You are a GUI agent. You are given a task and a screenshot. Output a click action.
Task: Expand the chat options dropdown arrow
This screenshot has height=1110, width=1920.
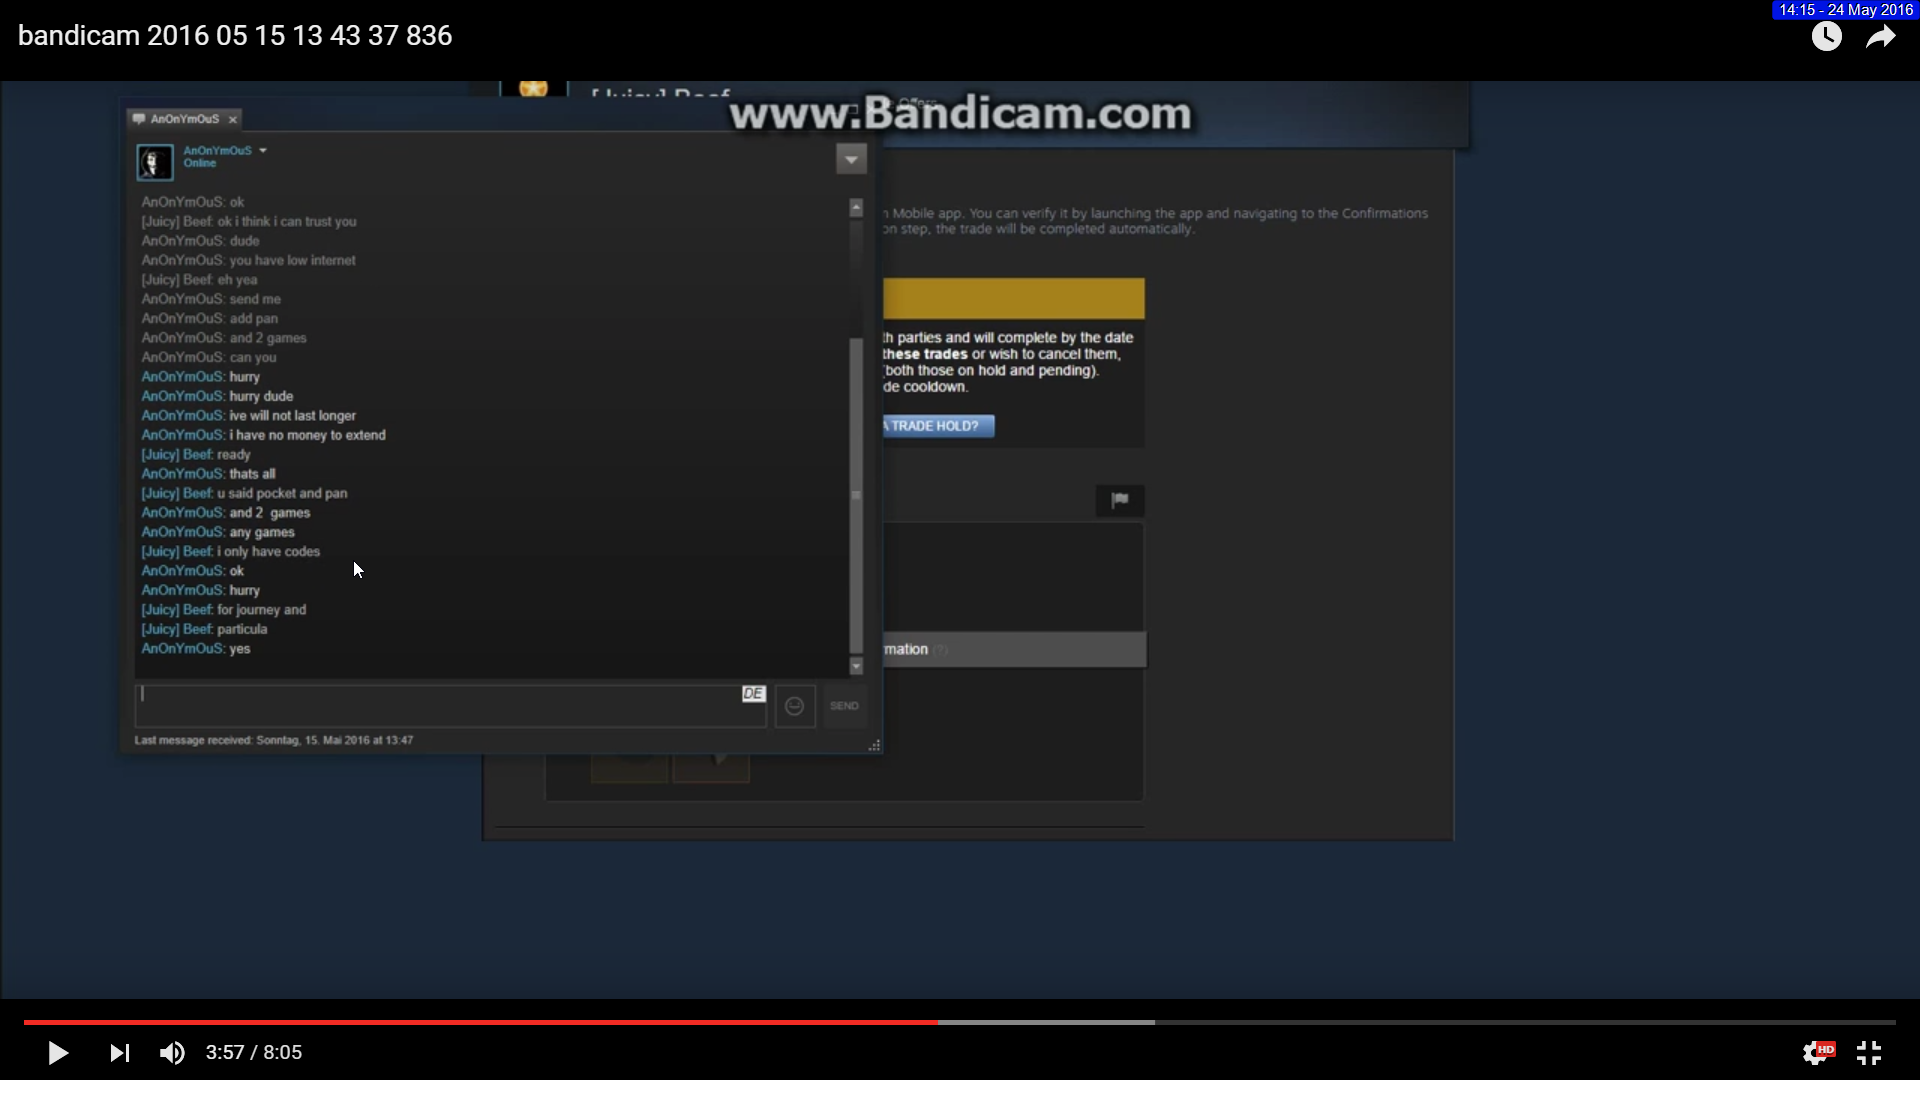coord(851,159)
